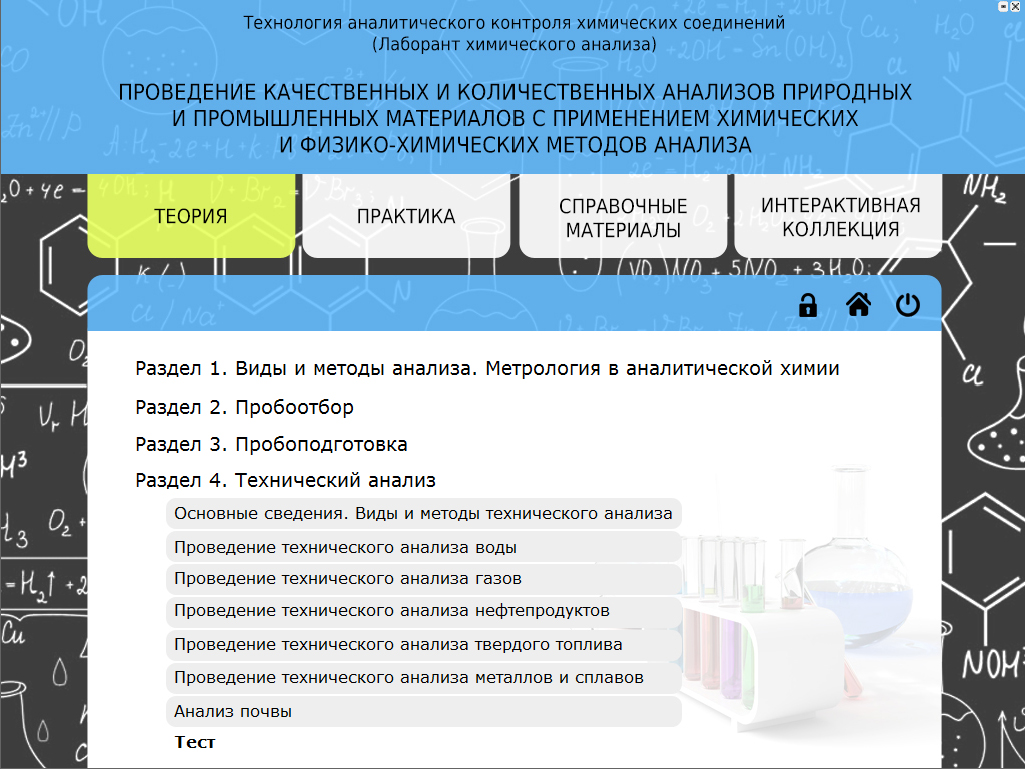Click the padlock lock icon

tap(808, 305)
